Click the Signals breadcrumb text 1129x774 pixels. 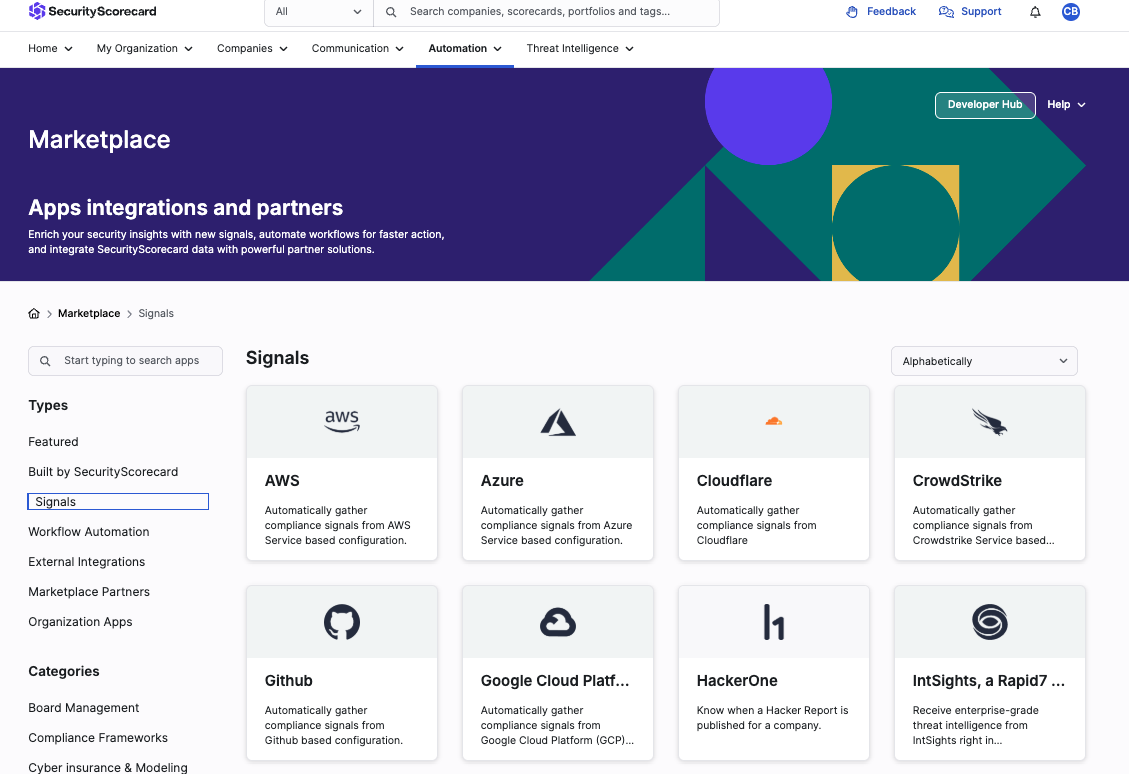pos(156,313)
